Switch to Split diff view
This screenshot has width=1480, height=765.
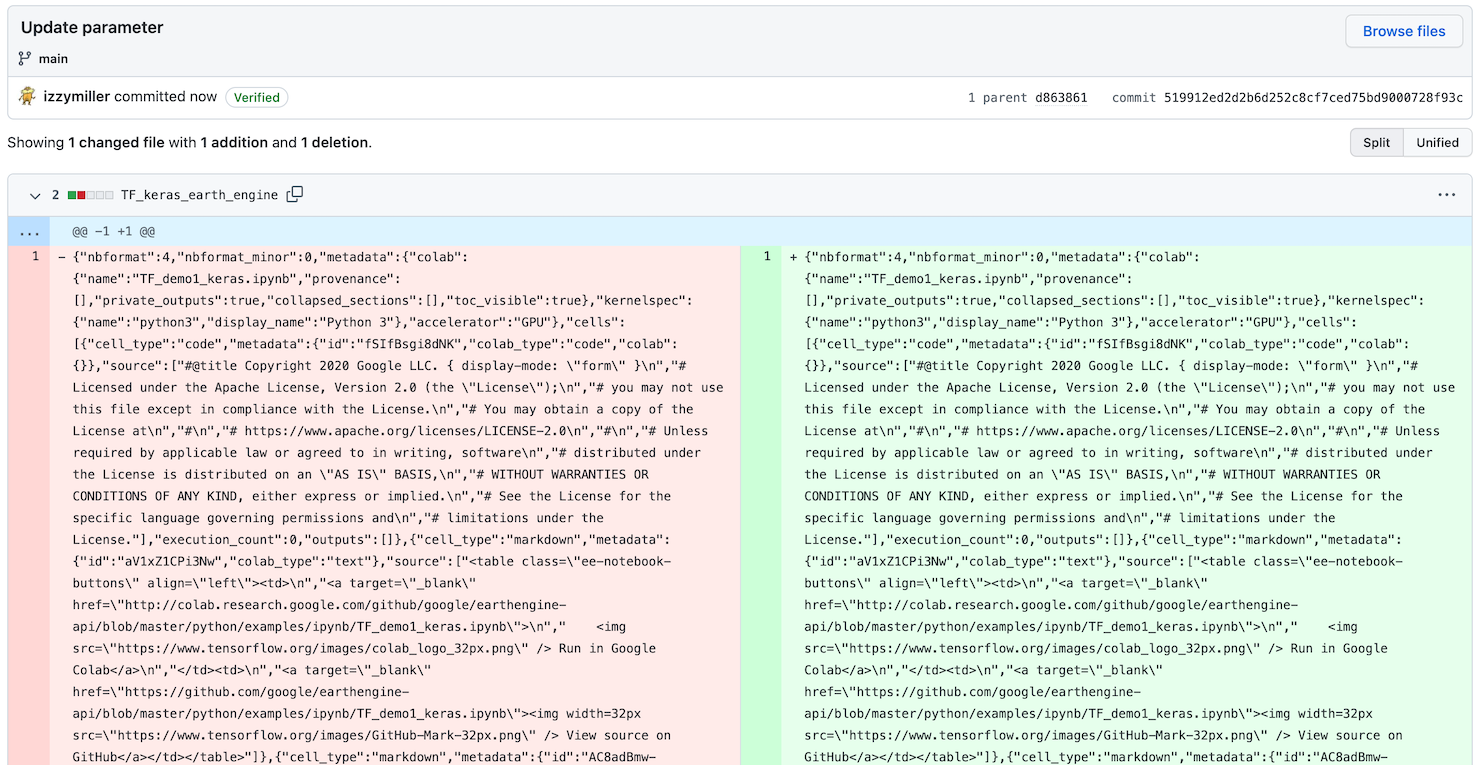[x=1376, y=142]
